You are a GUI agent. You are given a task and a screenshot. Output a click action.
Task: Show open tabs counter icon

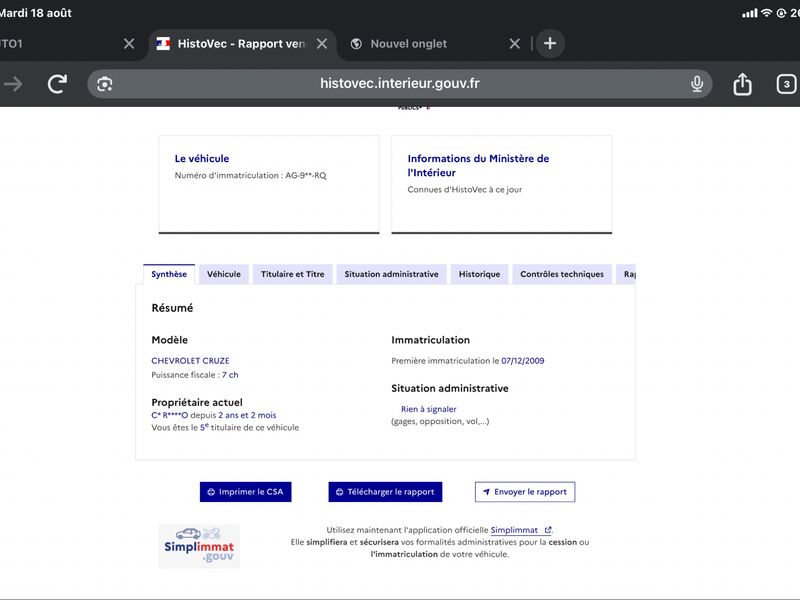pyautogui.click(x=786, y=84)
